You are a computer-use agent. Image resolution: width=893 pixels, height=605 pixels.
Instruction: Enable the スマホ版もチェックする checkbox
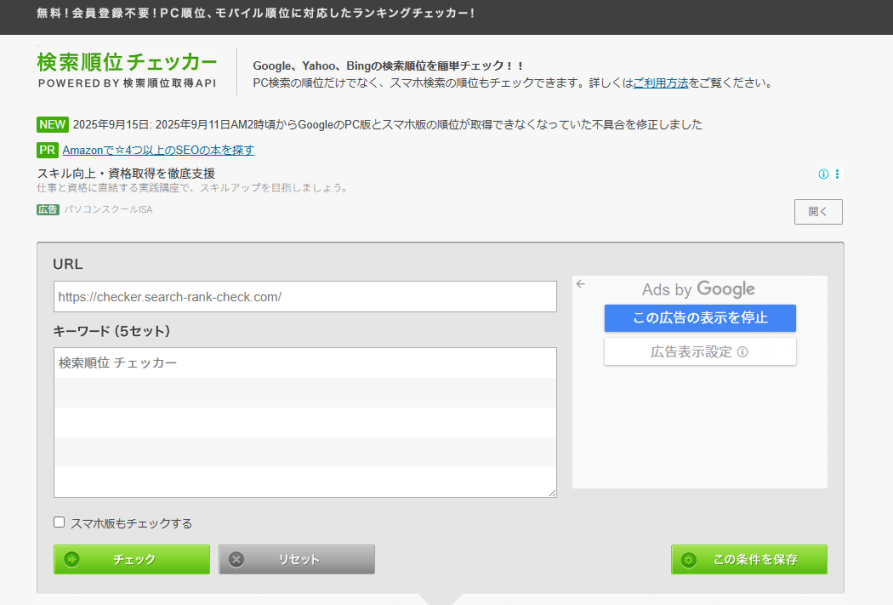[x=59, y=522]
